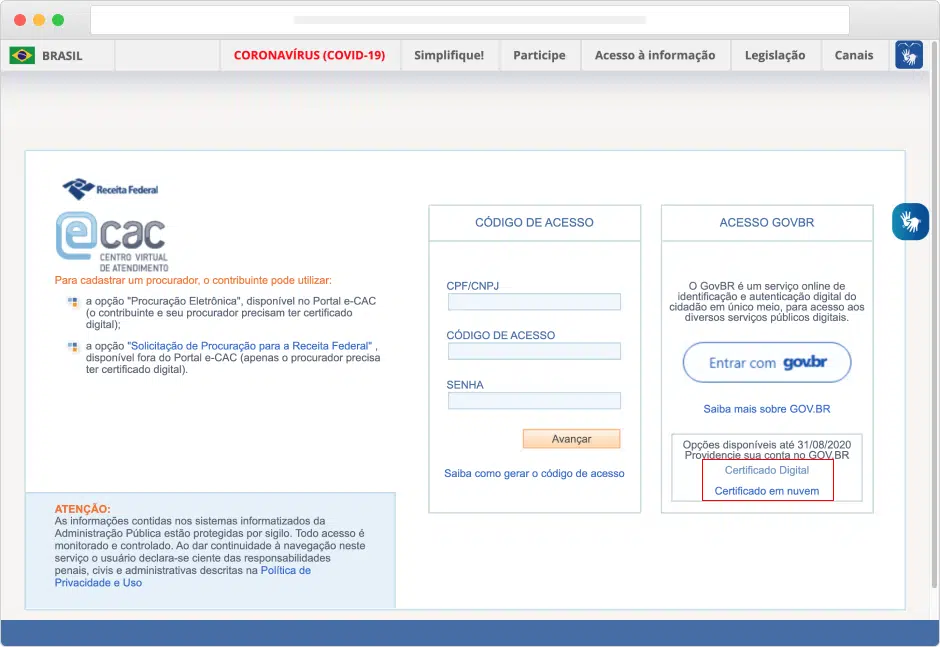Click bullet icon beside Solicitação de Procuração item
Image resolution: width=940 pixels, height=647 pixels.
(x=73, y=347)
